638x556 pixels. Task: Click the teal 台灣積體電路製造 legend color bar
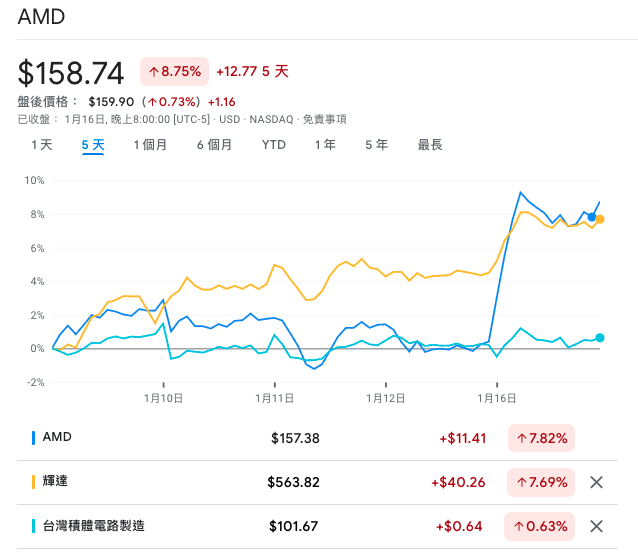click(33, 526)
